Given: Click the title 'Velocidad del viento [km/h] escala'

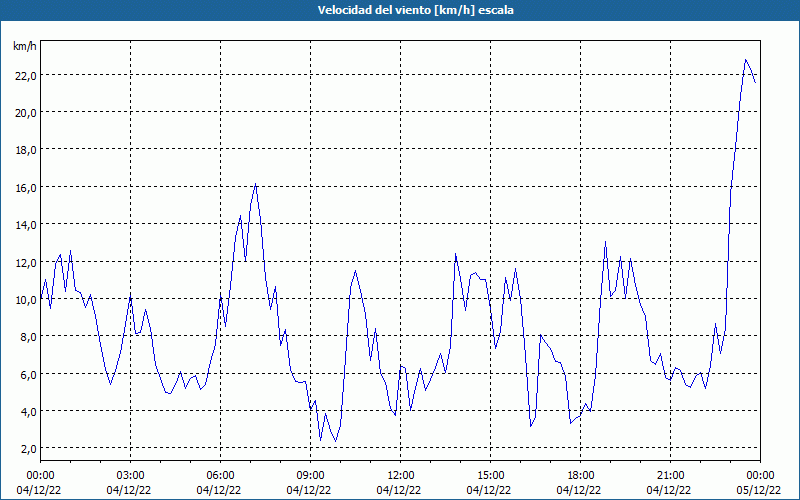Looking at the screenshot, I should coord(415,10).
